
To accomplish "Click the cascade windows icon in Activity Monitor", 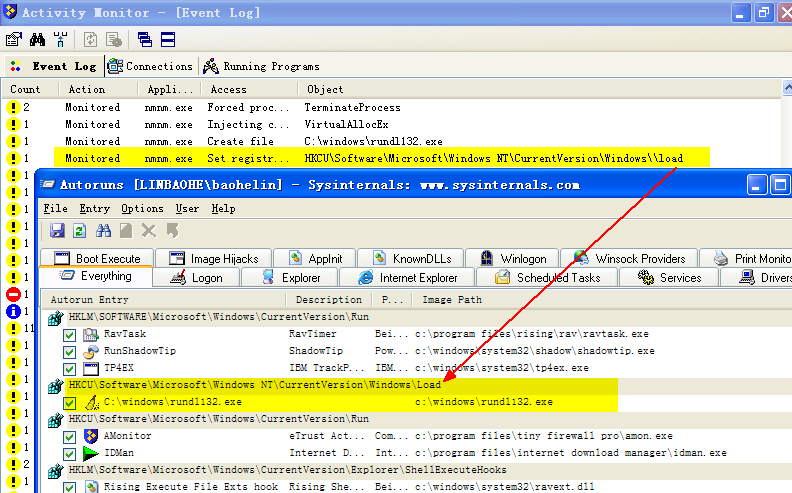I will coord(145,39).
